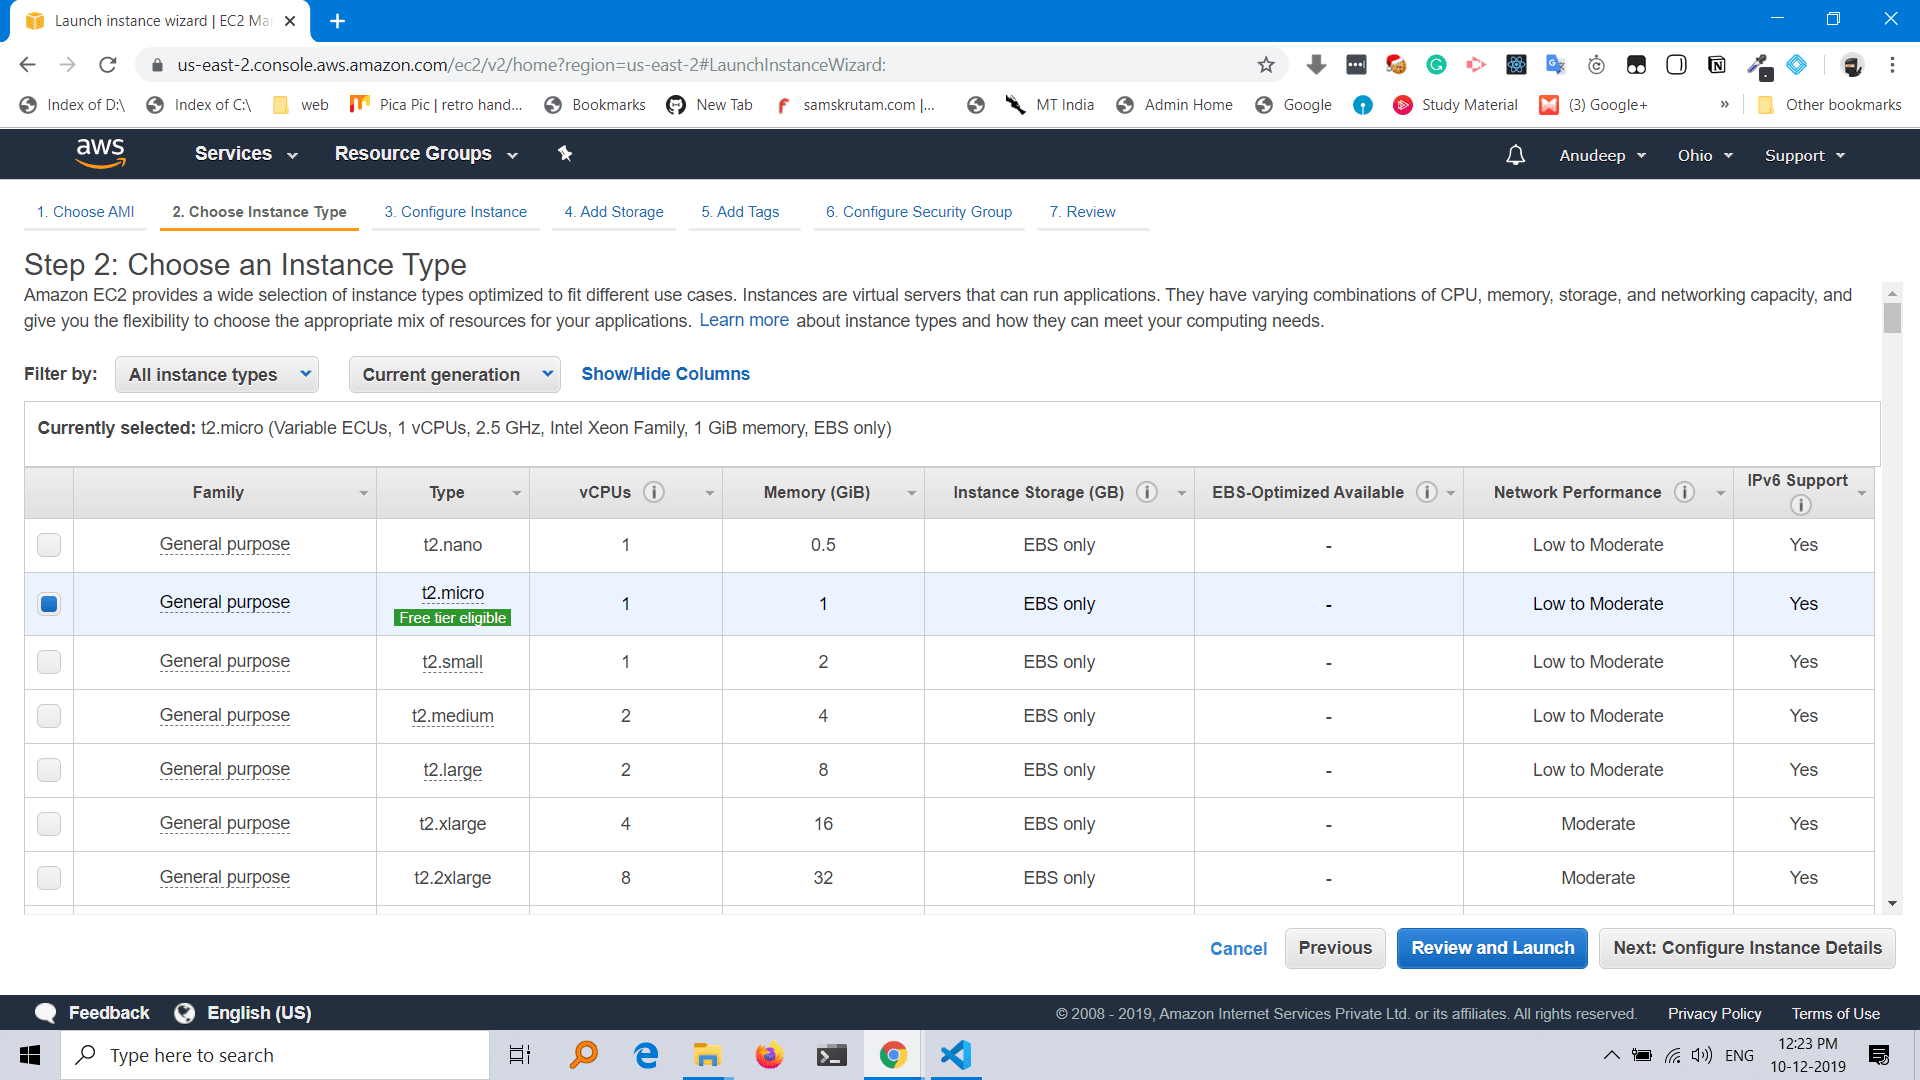Click Next: Configure Instance Details button
Image resolution: width=1920 pixels, height=1080 pixels.
coord(1747,948)
